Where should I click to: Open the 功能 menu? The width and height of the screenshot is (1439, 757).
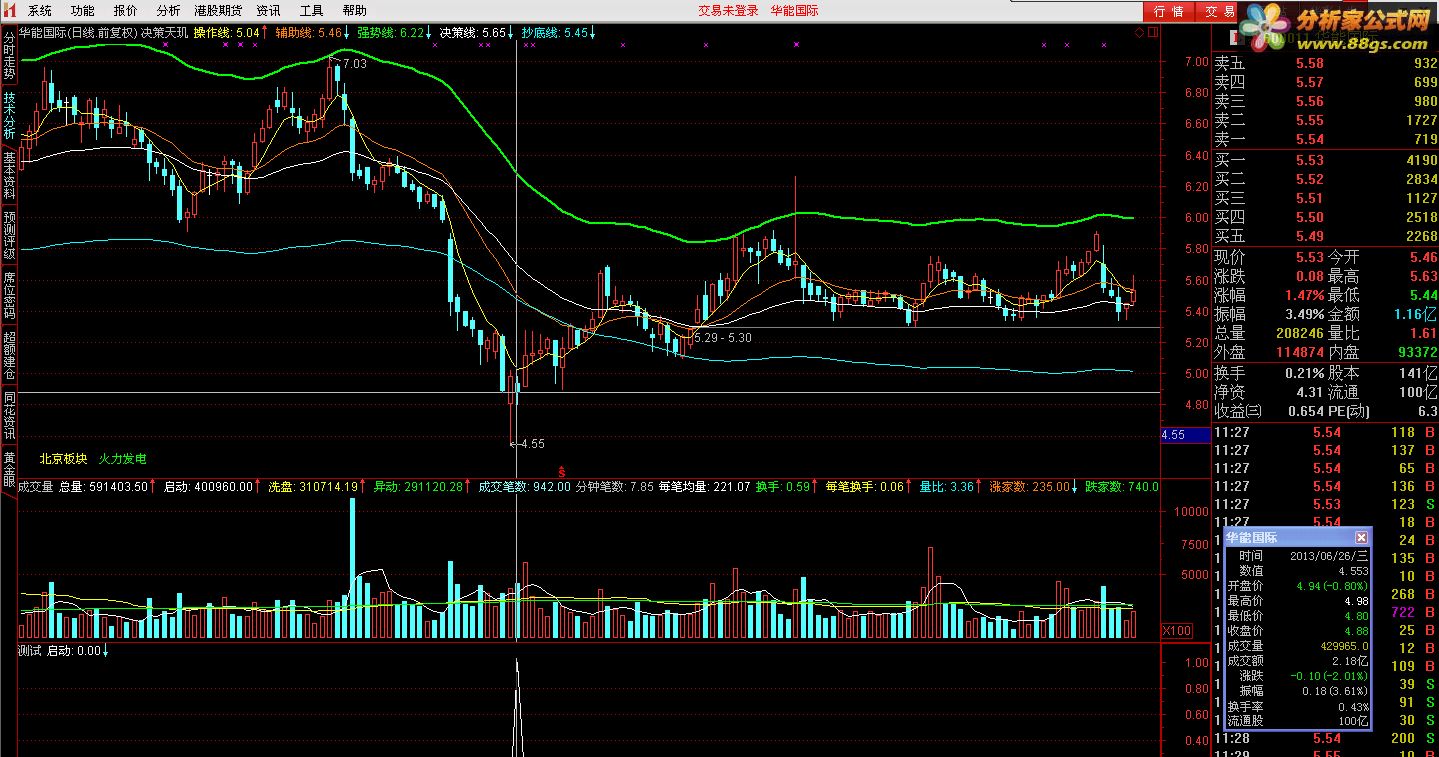(82, 11)
